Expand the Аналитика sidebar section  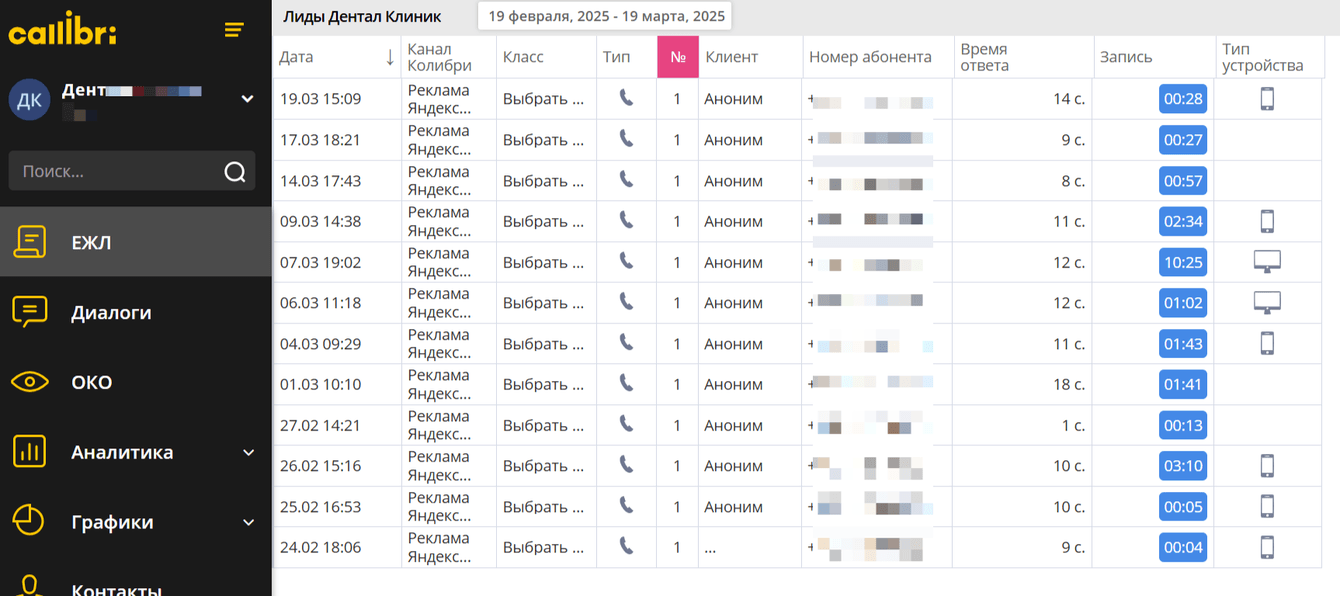248,453
